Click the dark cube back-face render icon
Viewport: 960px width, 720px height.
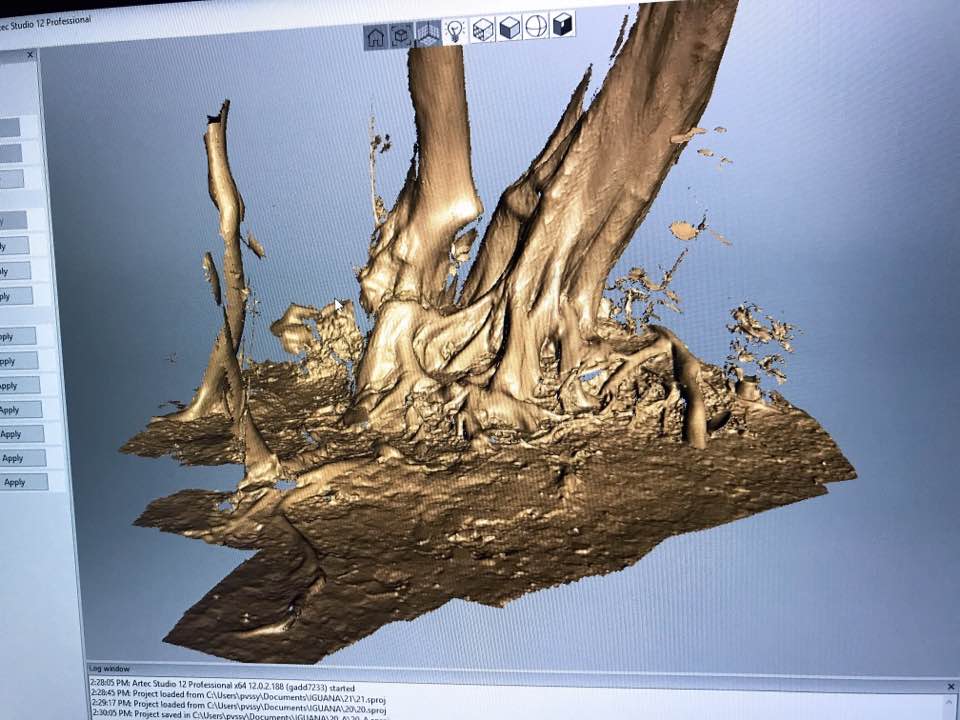[x=563, y=25]
